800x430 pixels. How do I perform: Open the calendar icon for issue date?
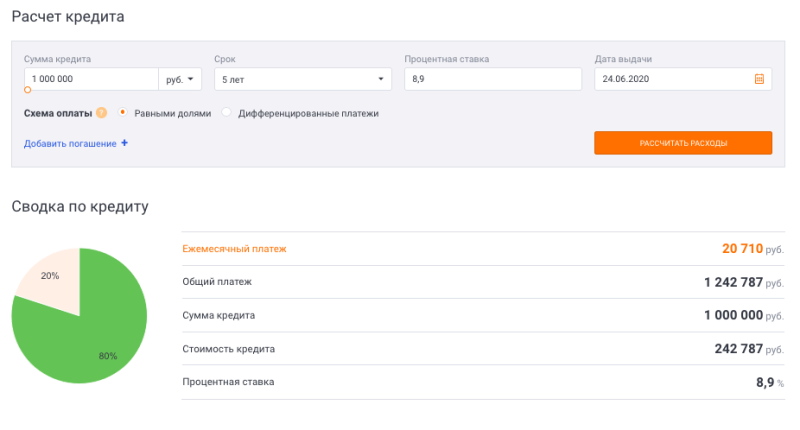tap(759, 79)
